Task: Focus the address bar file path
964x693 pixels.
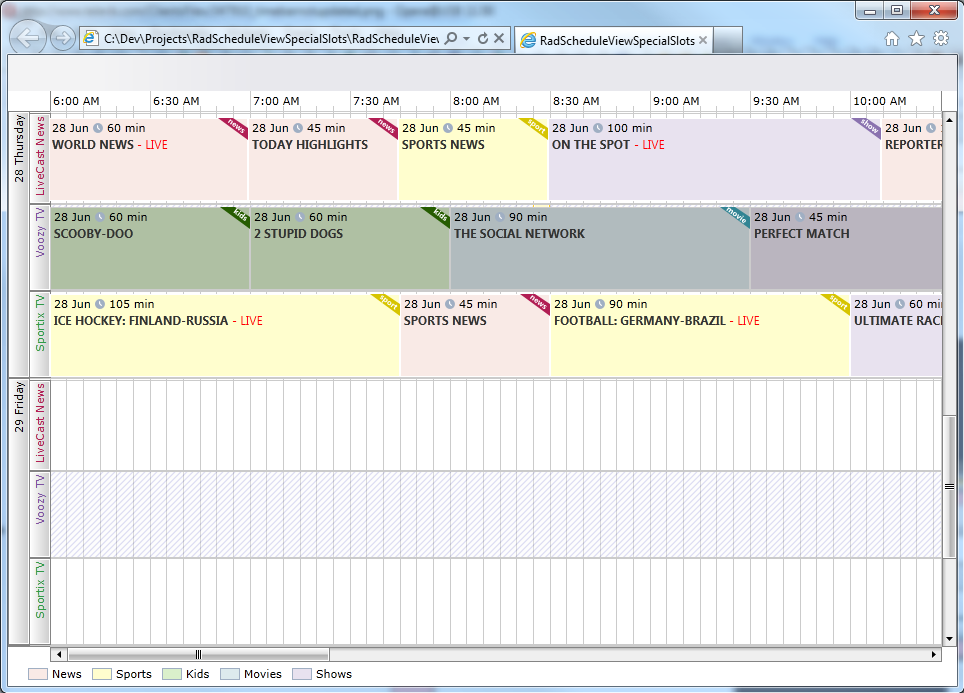Action: (x=271, y=39)
